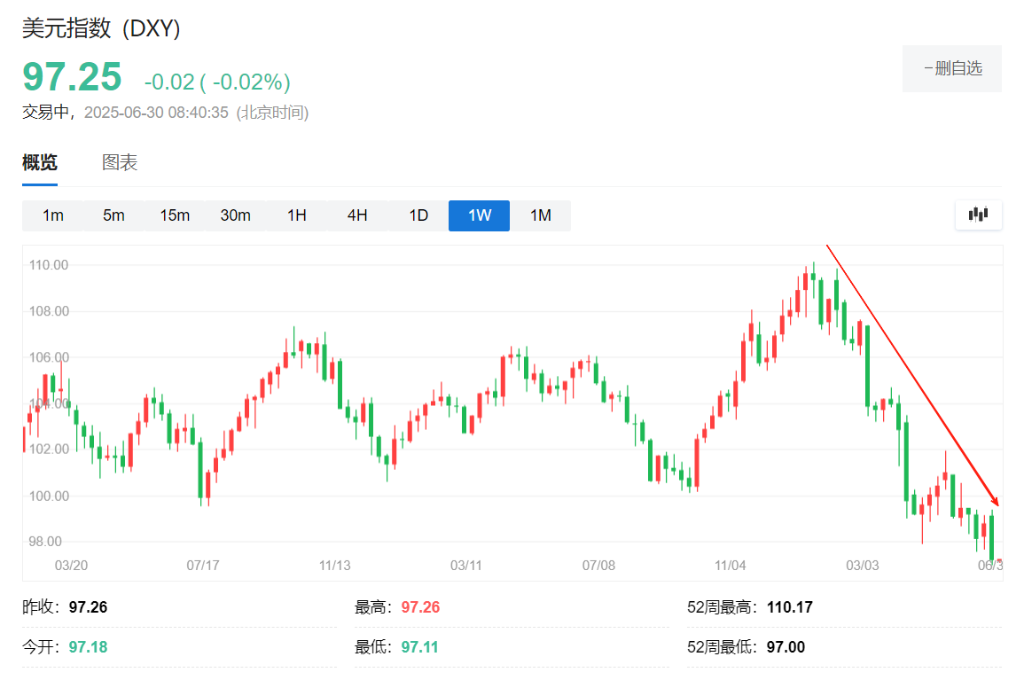Select the 4H interval
This screenshot has width=1024, height=673.
point(357,214)
